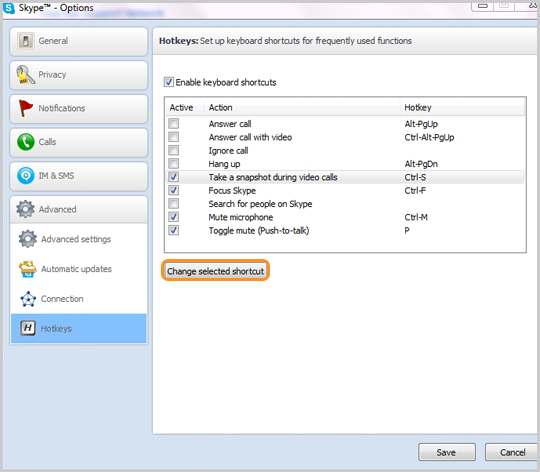Click the General light-switch icon
The height and width of the screenshot is (472, 540).
pos(25,41)
